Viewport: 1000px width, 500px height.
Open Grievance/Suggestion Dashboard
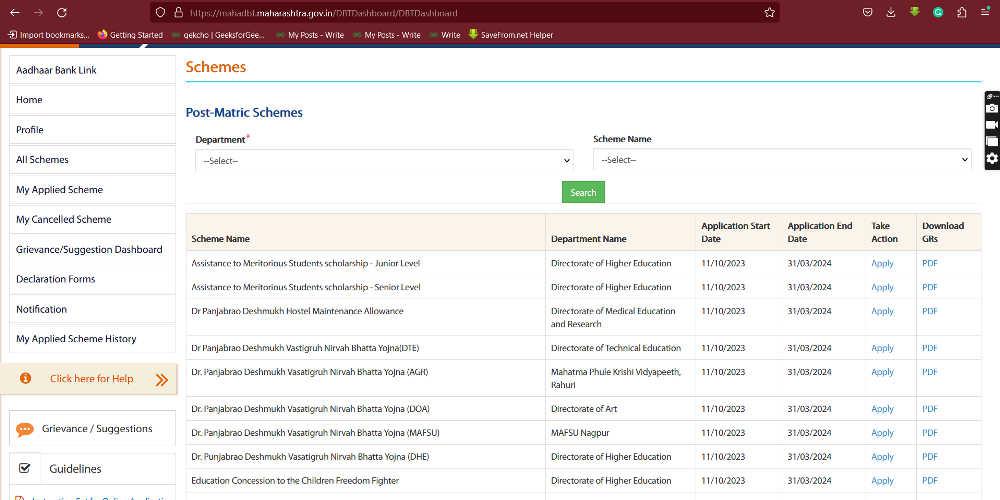(x=92, y=249)
